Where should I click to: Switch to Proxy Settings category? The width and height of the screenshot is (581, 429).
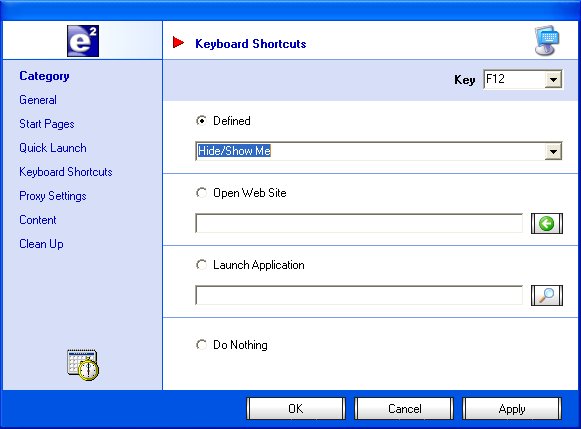click(53, 196)
